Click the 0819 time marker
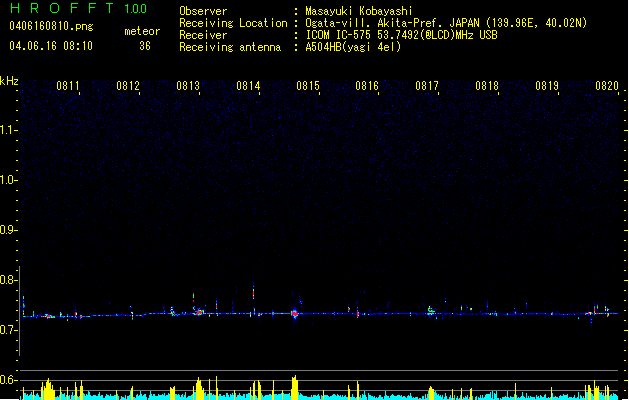629x400 pixels. pos(547,86)
